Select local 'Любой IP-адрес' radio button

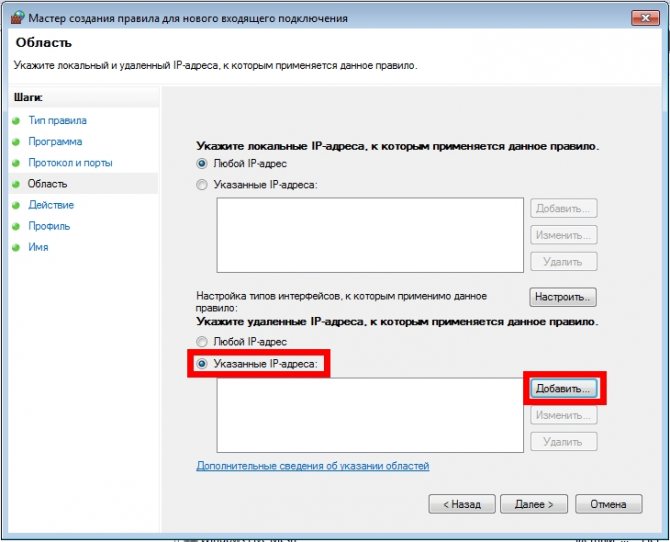[202, 164]
